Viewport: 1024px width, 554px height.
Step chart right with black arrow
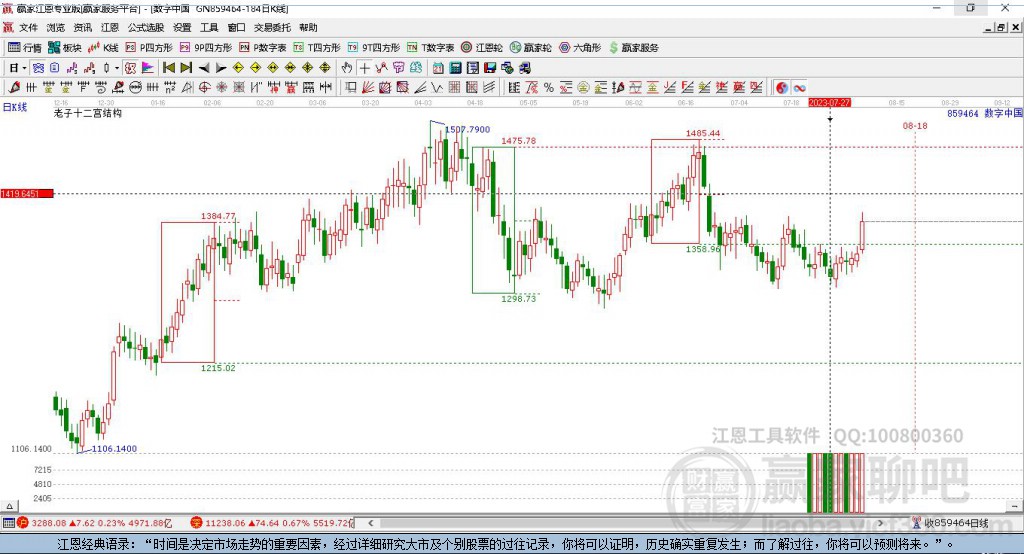point(221,68)
